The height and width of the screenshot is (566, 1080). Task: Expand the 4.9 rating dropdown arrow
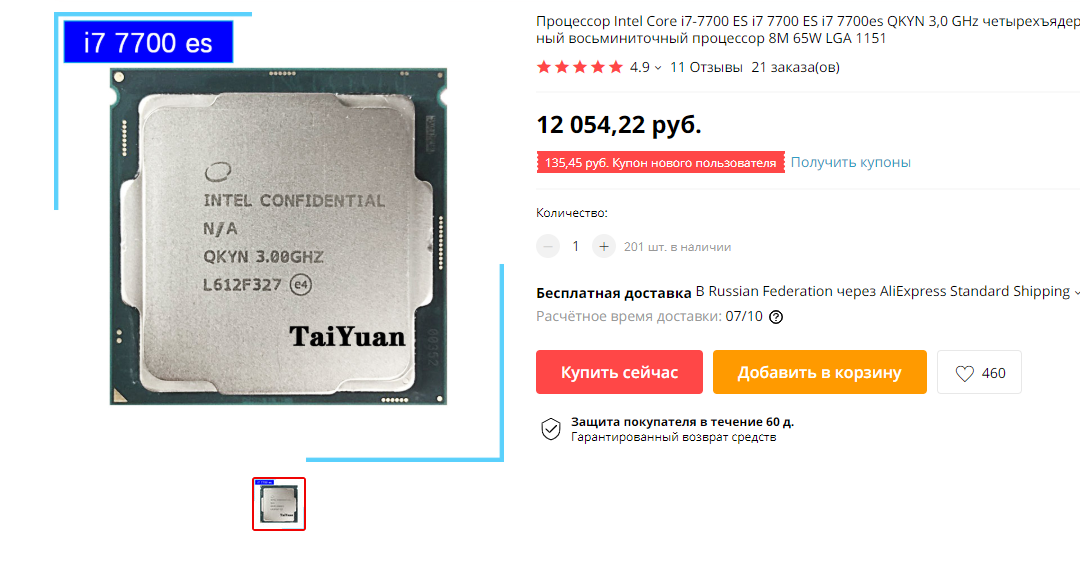tap(658, 67)
